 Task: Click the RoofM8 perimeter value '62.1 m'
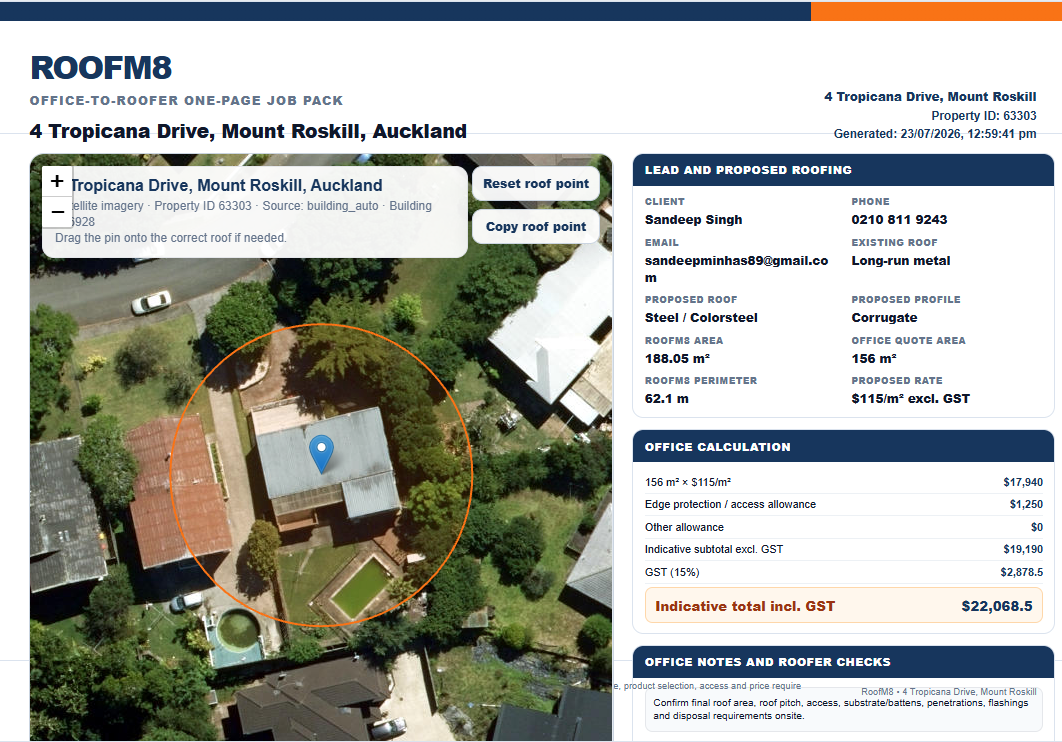(666, 399)
